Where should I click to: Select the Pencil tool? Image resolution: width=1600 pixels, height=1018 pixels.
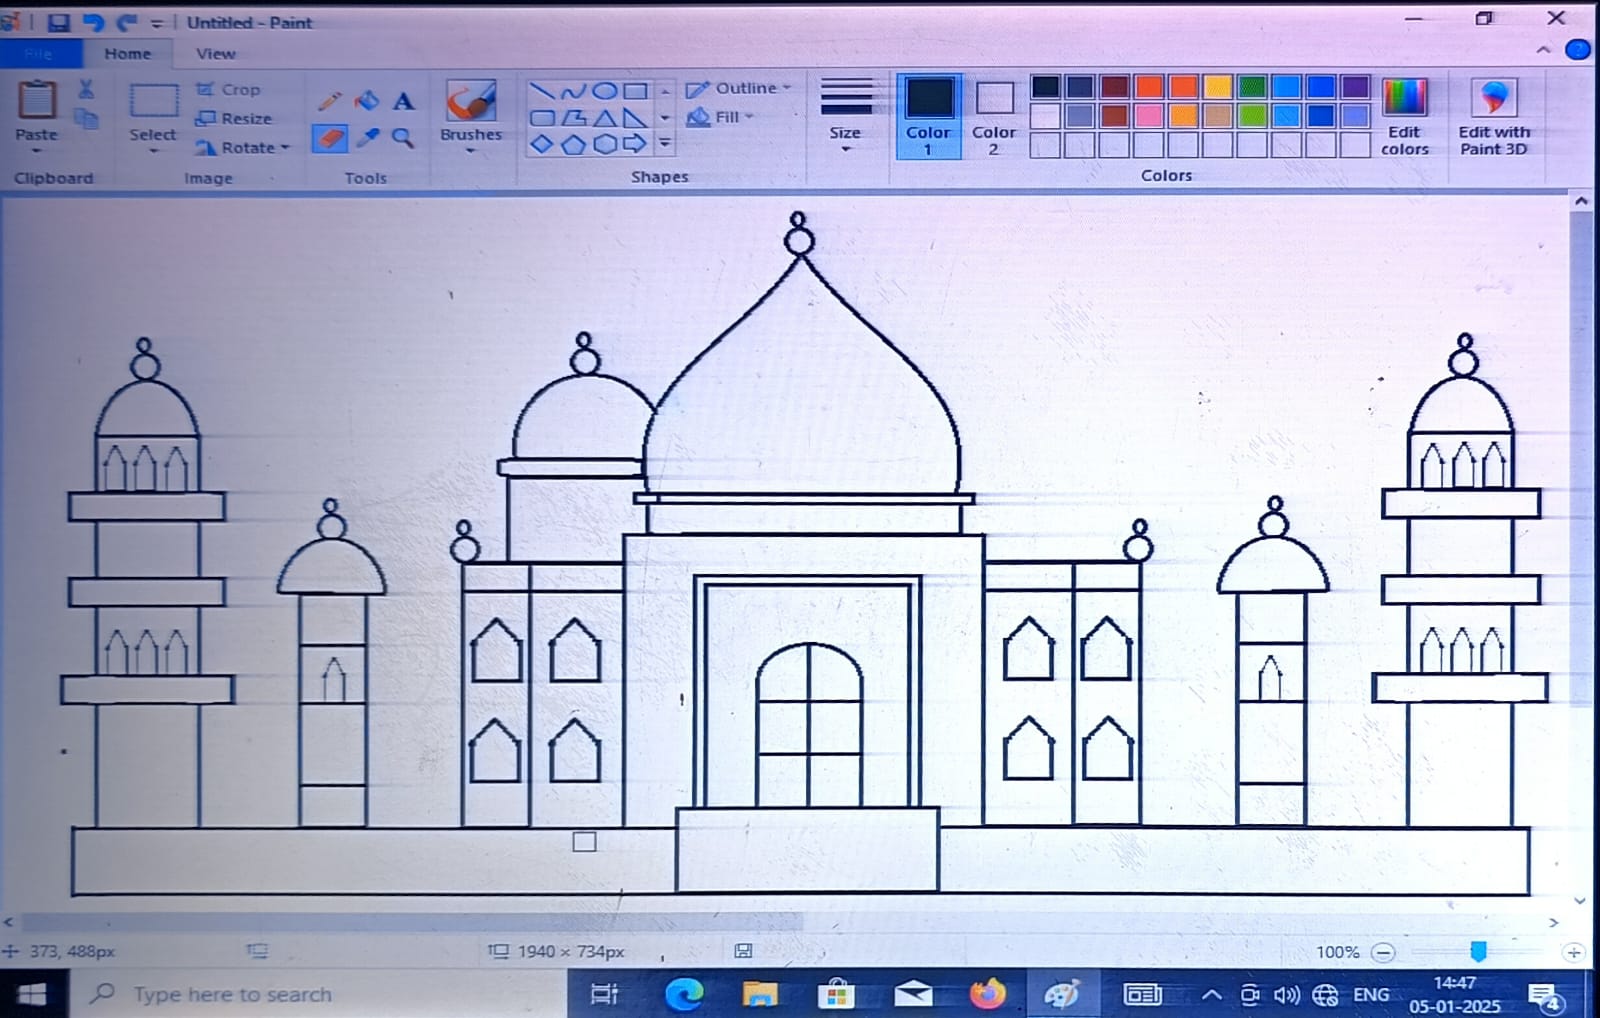click(x=329, y=101)
